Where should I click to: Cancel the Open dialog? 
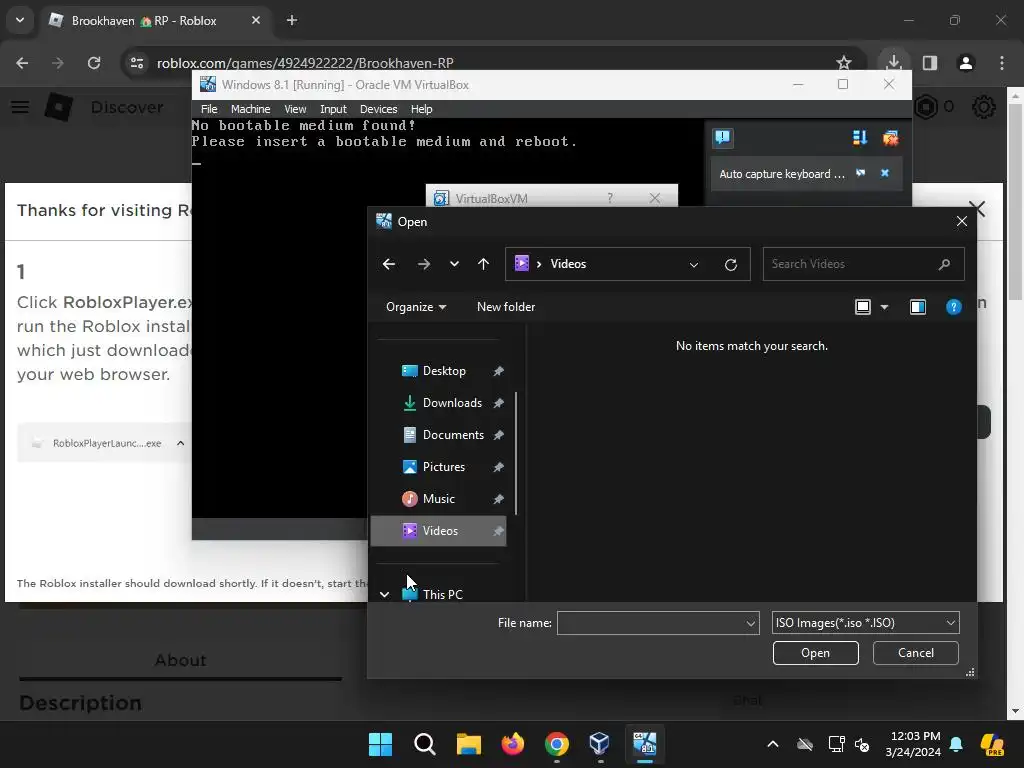coord(916,653)
